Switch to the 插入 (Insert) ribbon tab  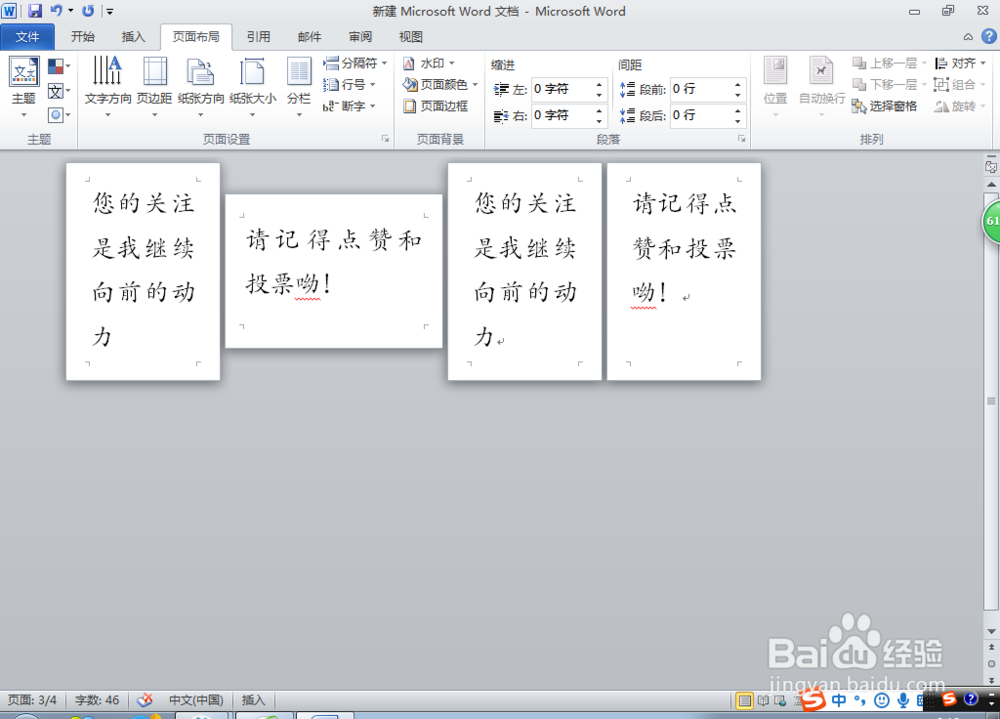[134, 37]
